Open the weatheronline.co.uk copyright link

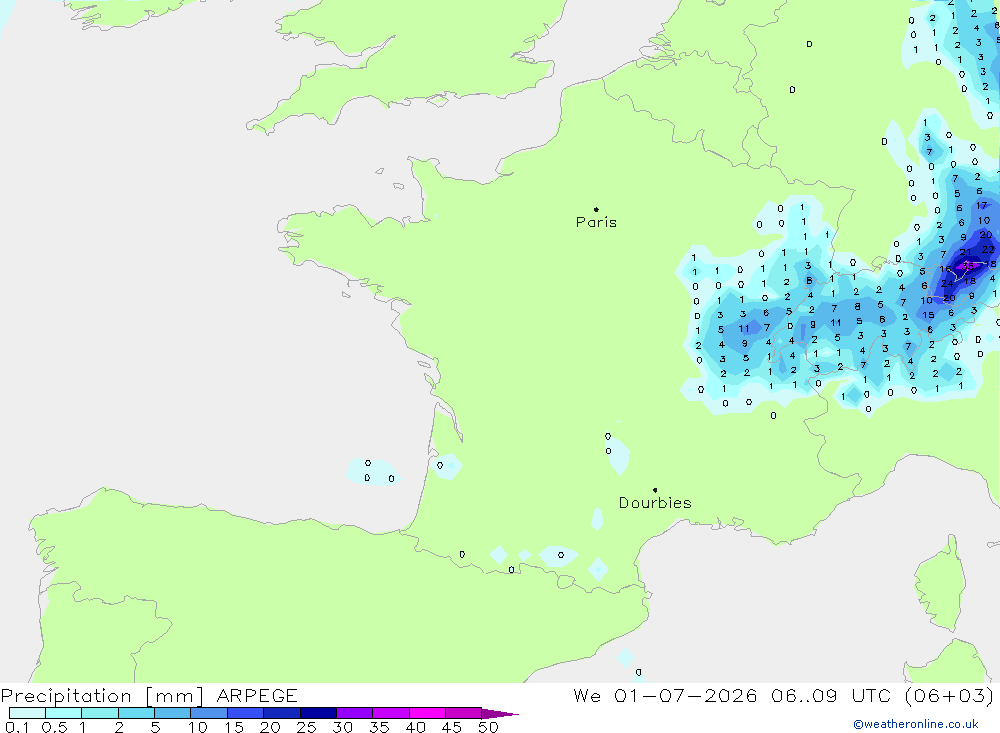tap(916, 724)
